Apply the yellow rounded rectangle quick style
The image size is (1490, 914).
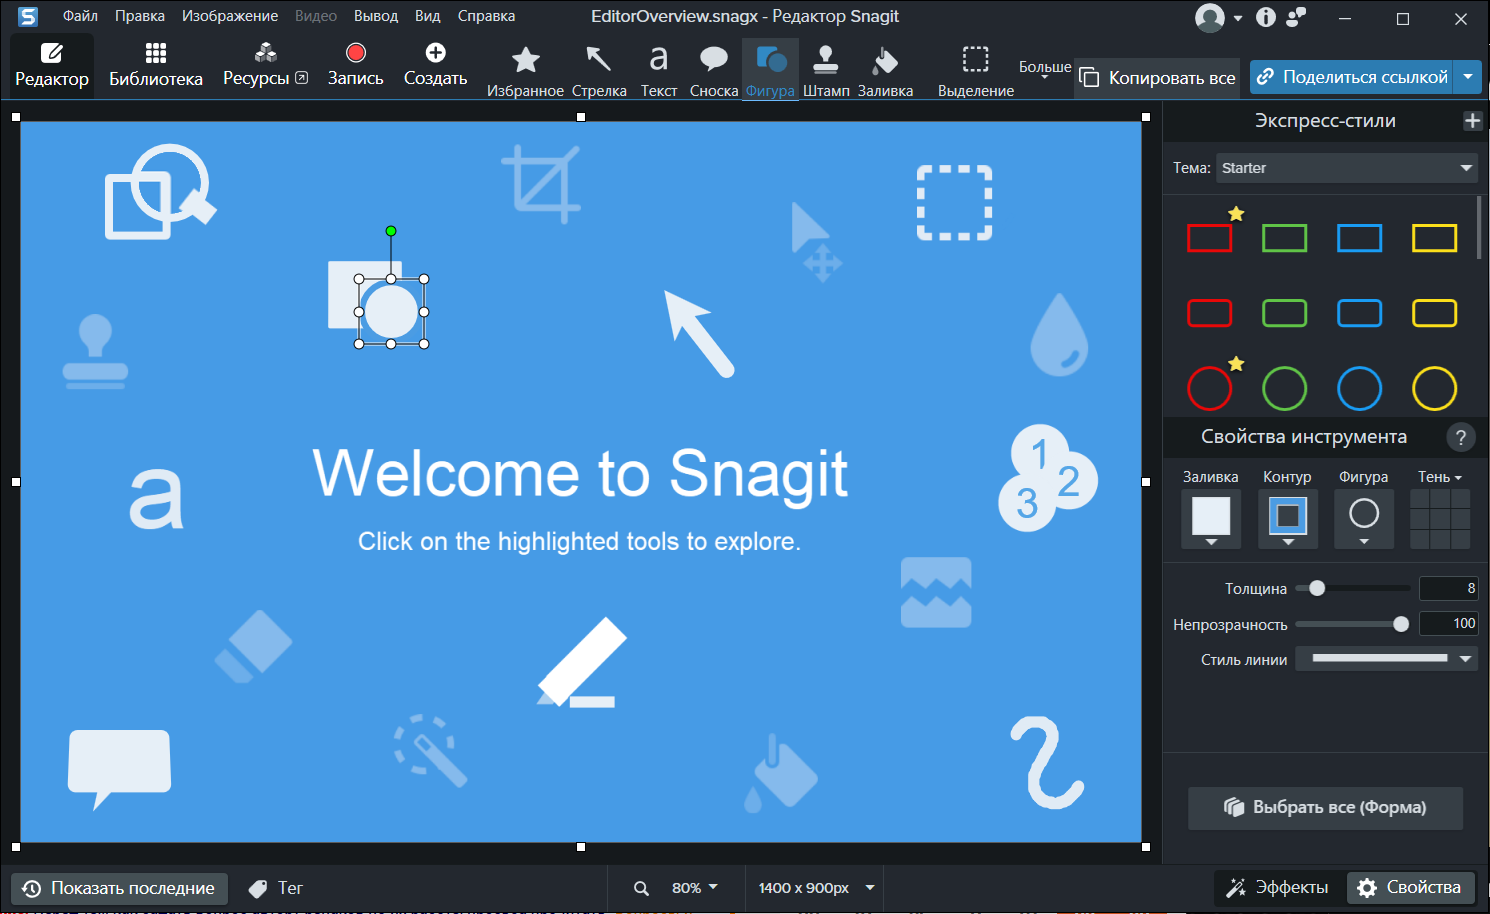(x=1435, y=313)
